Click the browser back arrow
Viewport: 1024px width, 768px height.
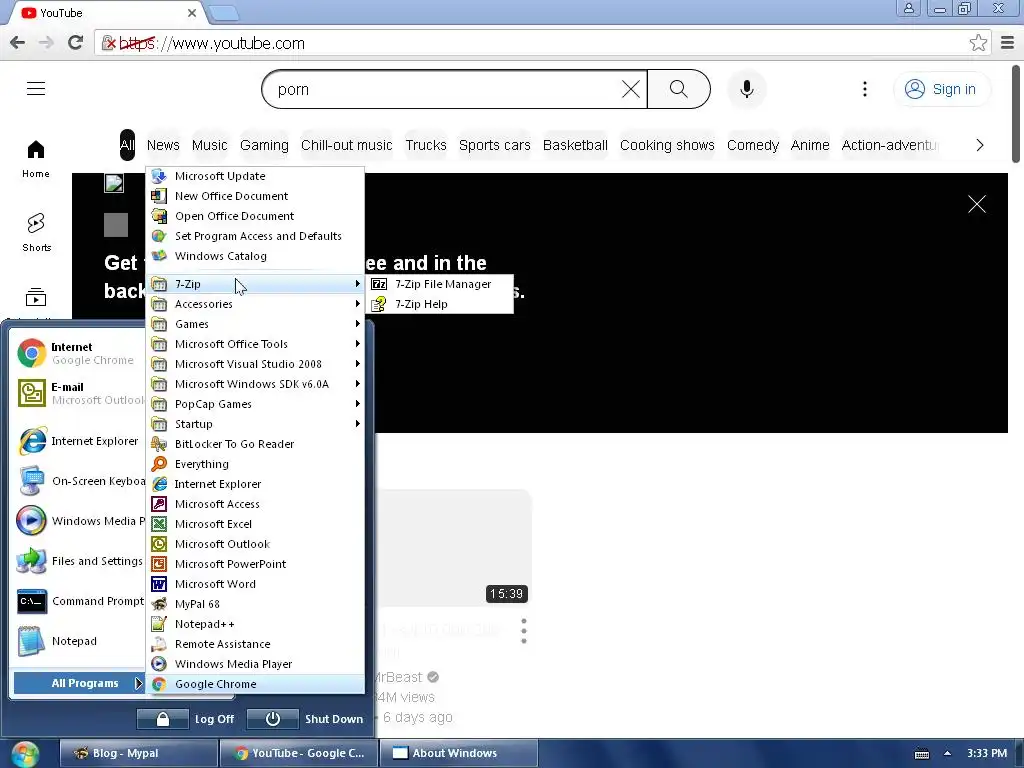click(18, 43)
